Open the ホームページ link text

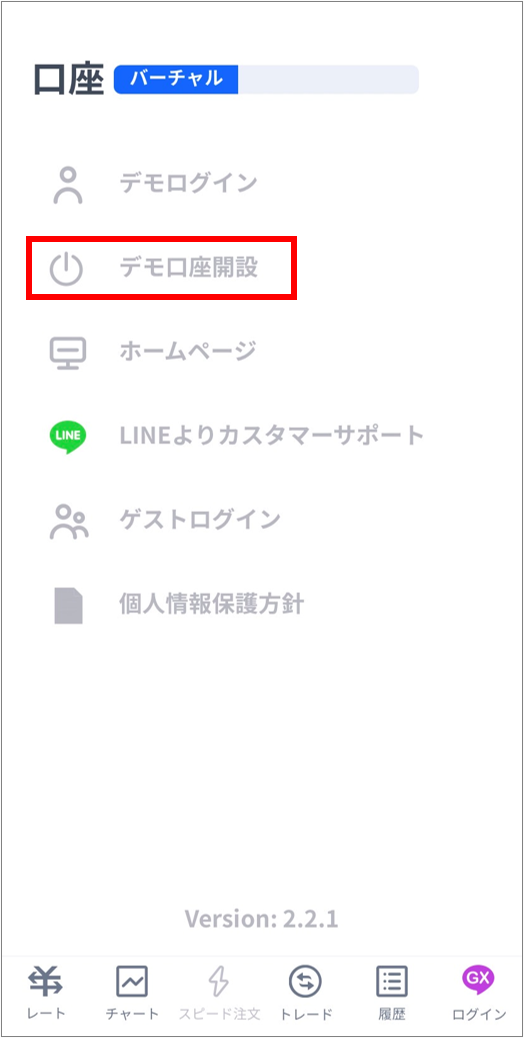[x=187, y=352]
